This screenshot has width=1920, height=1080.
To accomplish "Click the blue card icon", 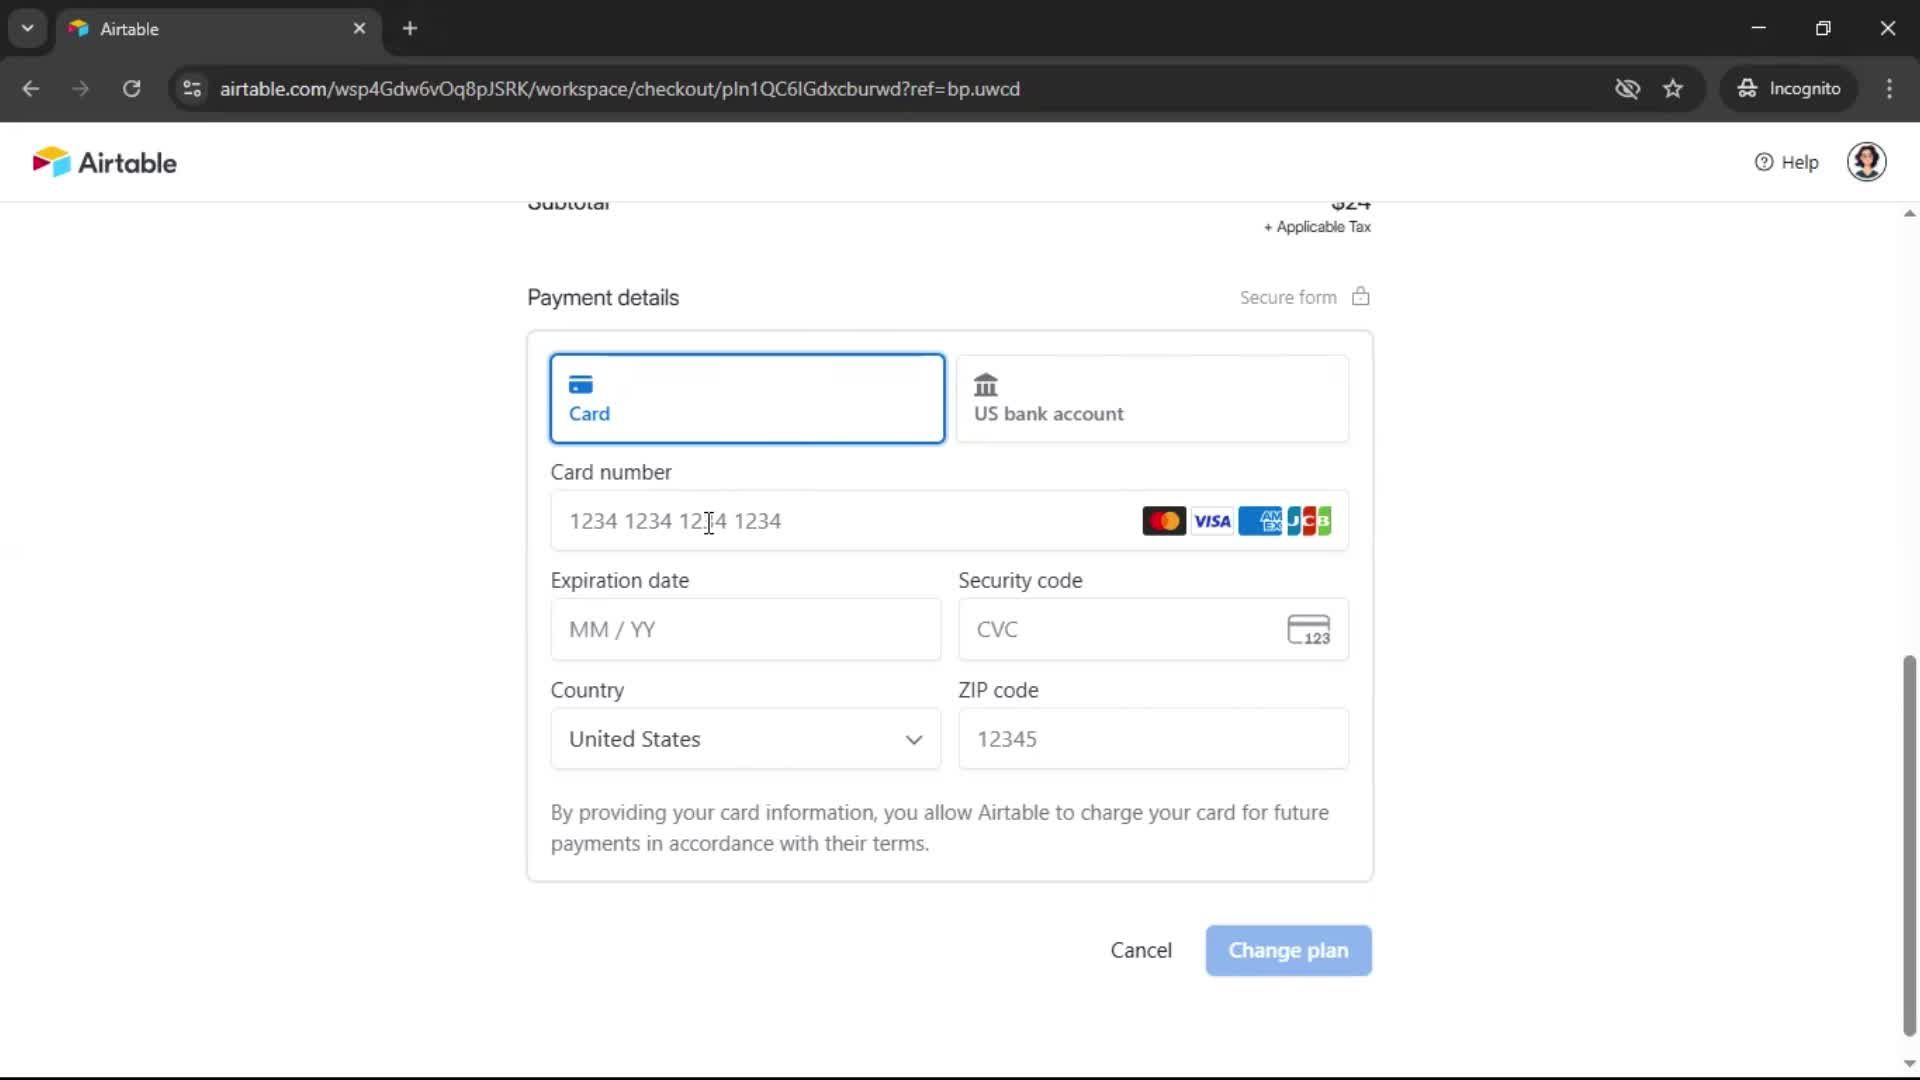I will click(x=581, y=385).
